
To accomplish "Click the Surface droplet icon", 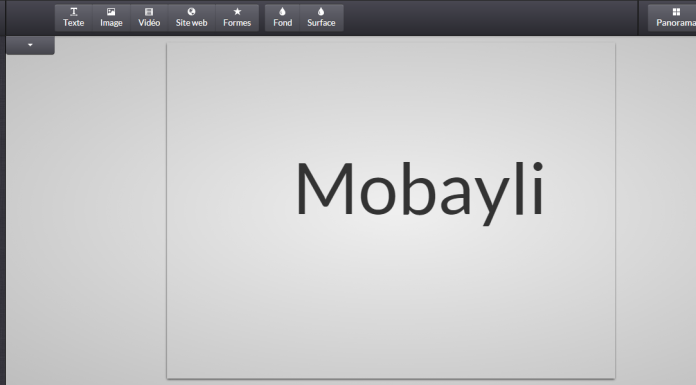I will click(321, 12).
